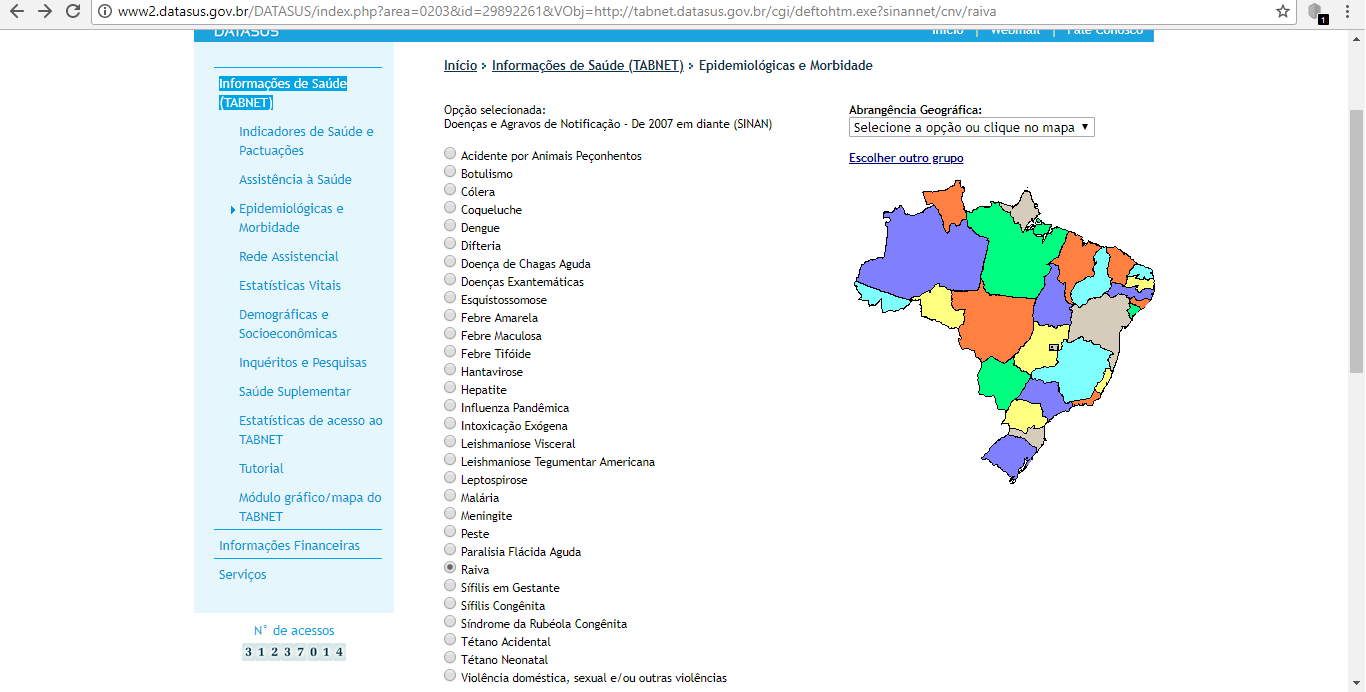Click the arrow beside Epidemiológicas e Morbidade
This screenshot has width=1366, height=692.
233,210
